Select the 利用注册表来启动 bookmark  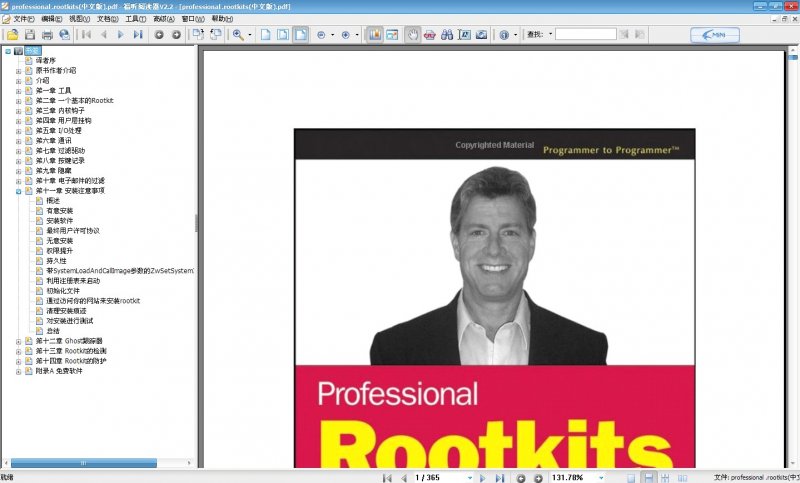pos(73,281)
